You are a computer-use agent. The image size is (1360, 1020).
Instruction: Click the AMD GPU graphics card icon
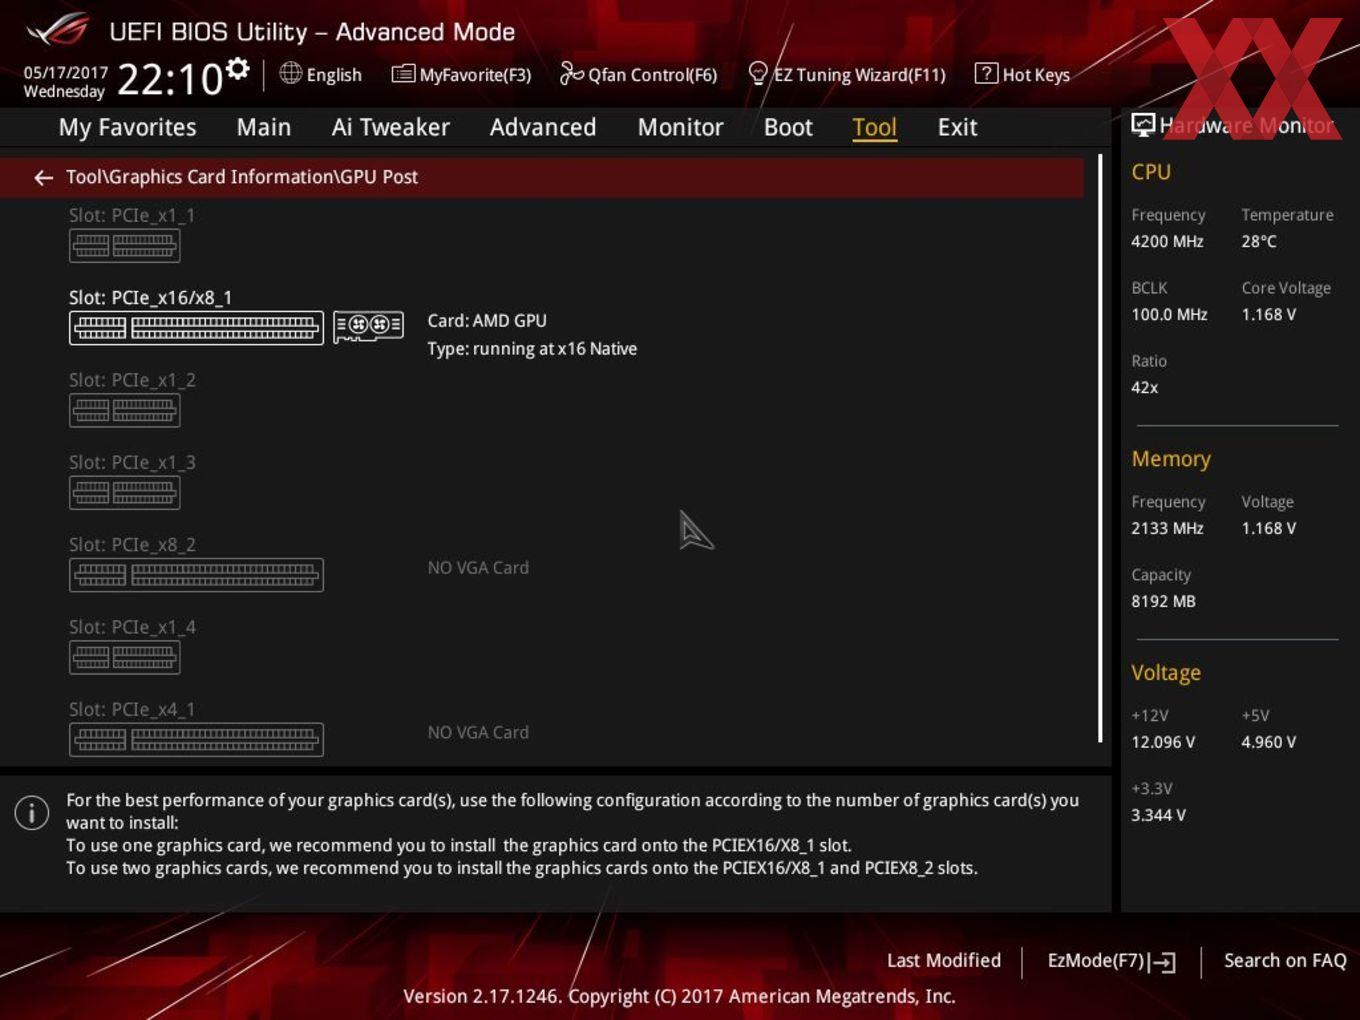[368, 326]
